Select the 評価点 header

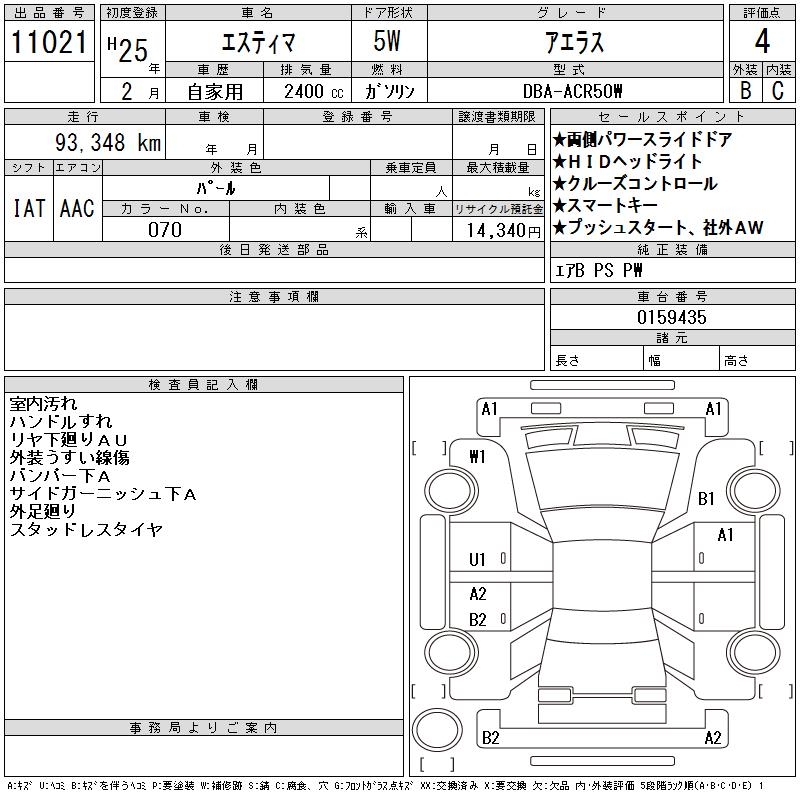pos(762,13)
